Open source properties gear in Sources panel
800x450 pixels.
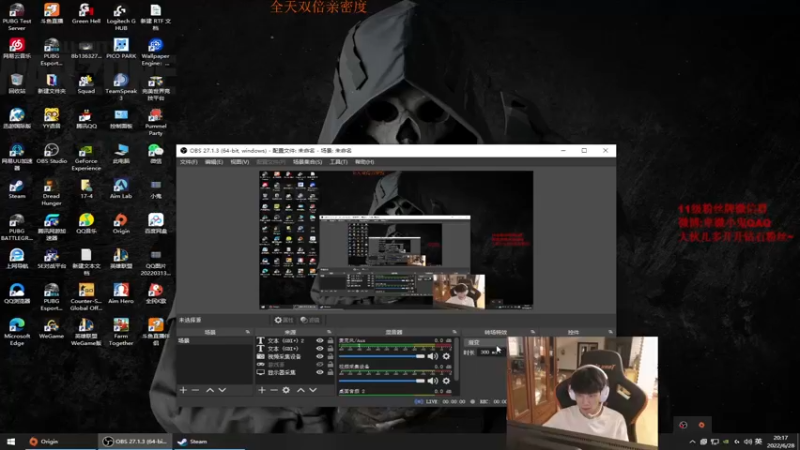pos(286,390)
